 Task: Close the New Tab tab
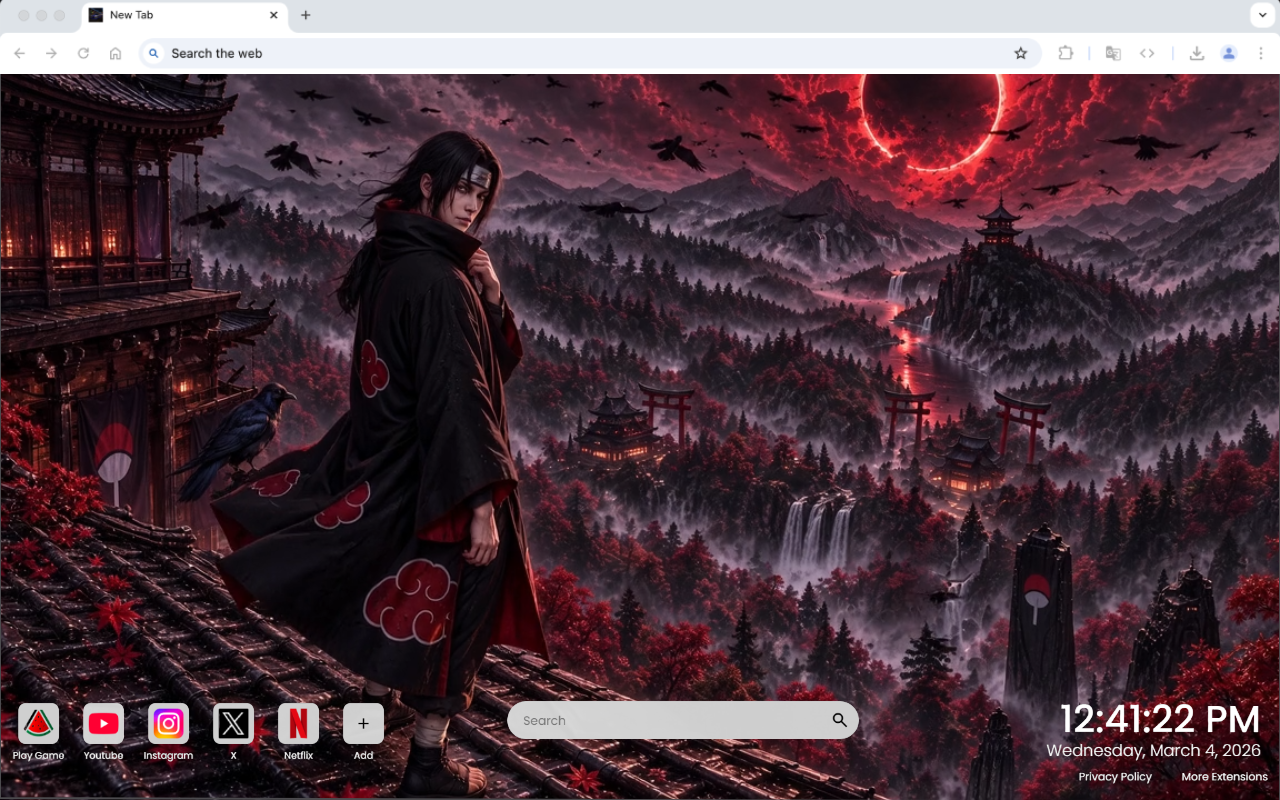pyautogui.click(x=274, y=15)
